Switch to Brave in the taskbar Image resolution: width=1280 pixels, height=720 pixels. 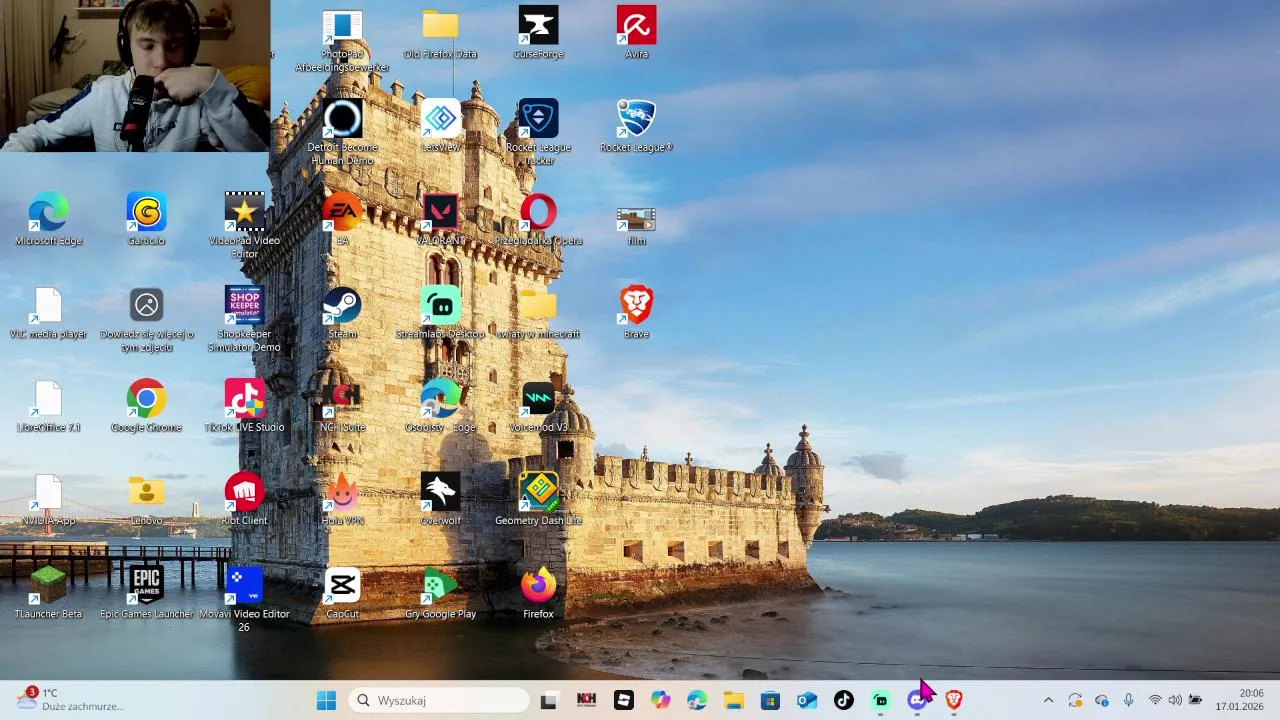(954, 700)
